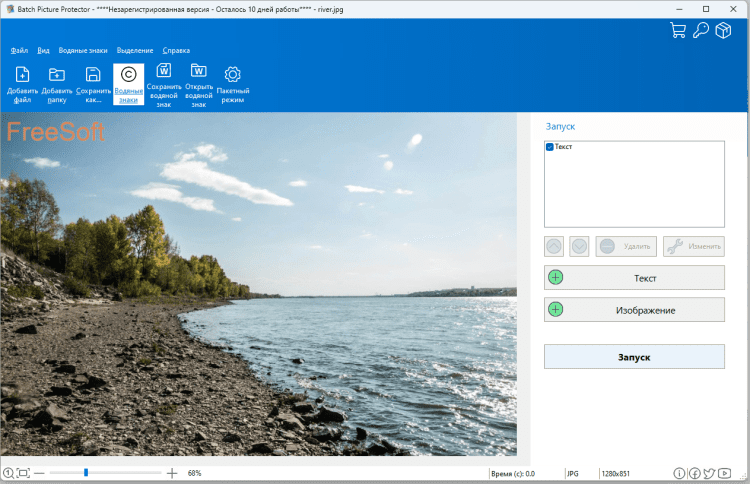Open the Выделение menu
This screenshot has width=750, height=484.
[135, 50]
